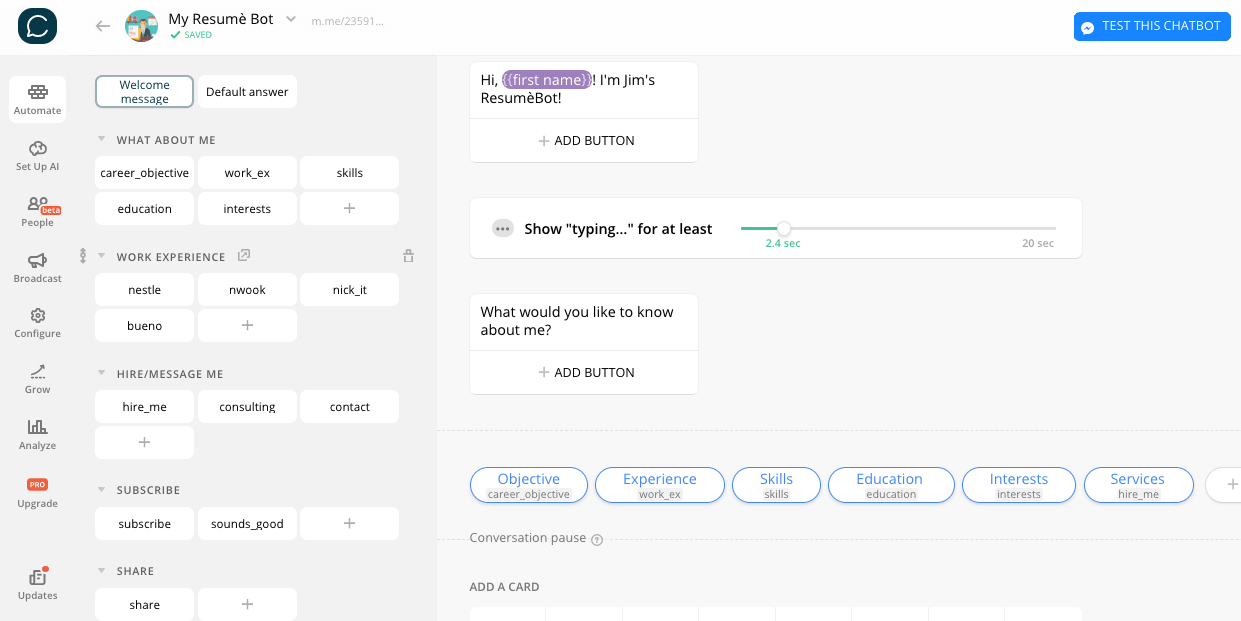The width and height of the screenshot is (1241, 621).
Task: Click the WORK EXPERIENCE group reorder handle
Action: (x=83, y=256)
